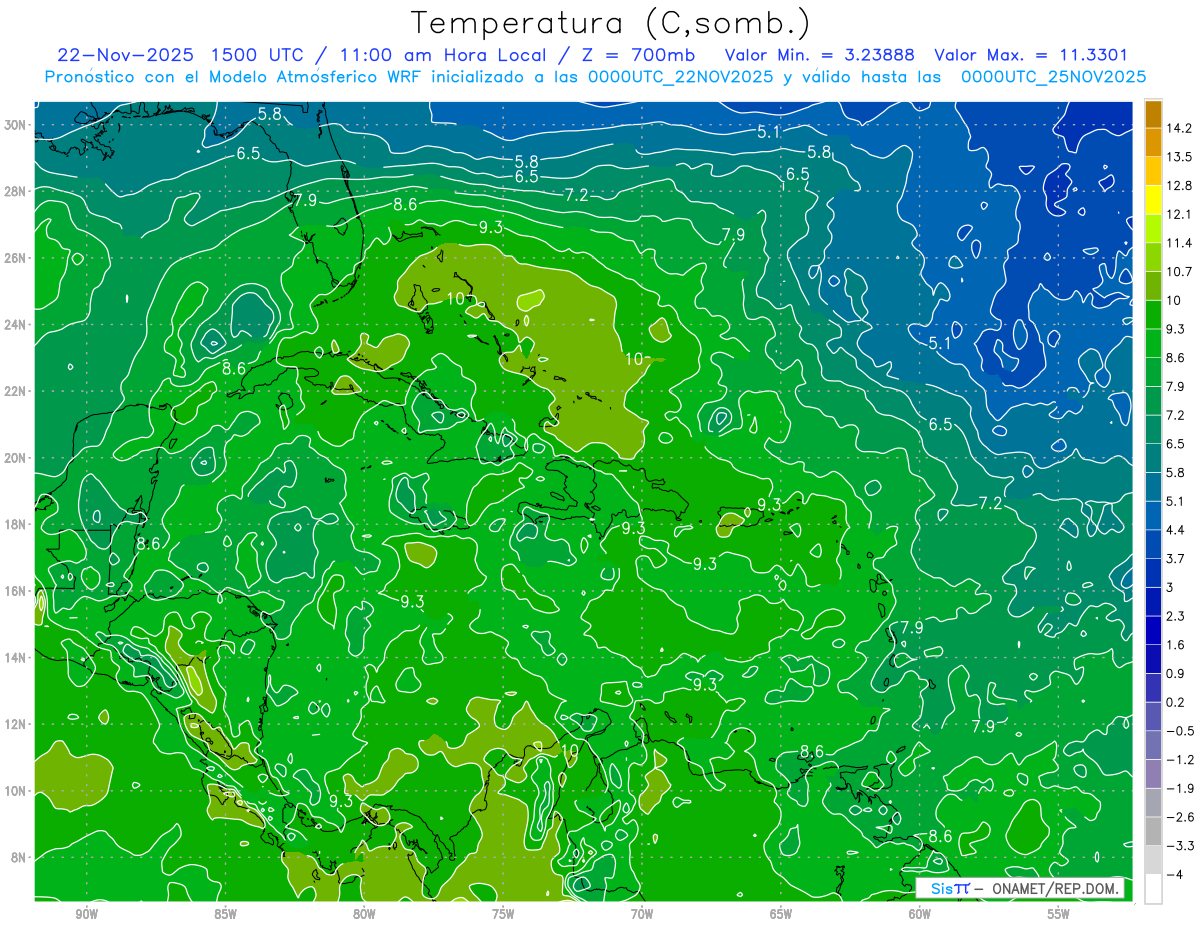The image size is (1200, 927).
Task: Click the 70W longitude axis label
Action: [642, 914]
